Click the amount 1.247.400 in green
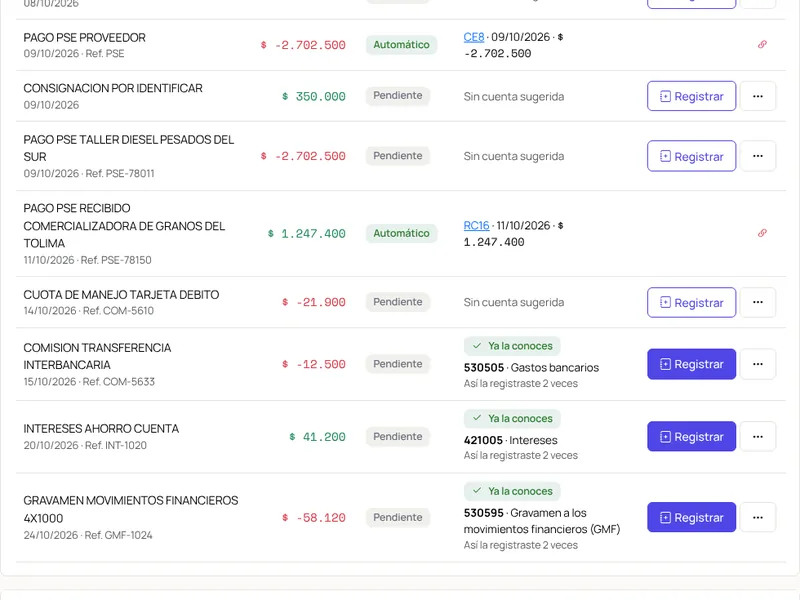 pyautogui.click(x=307, y=234)
